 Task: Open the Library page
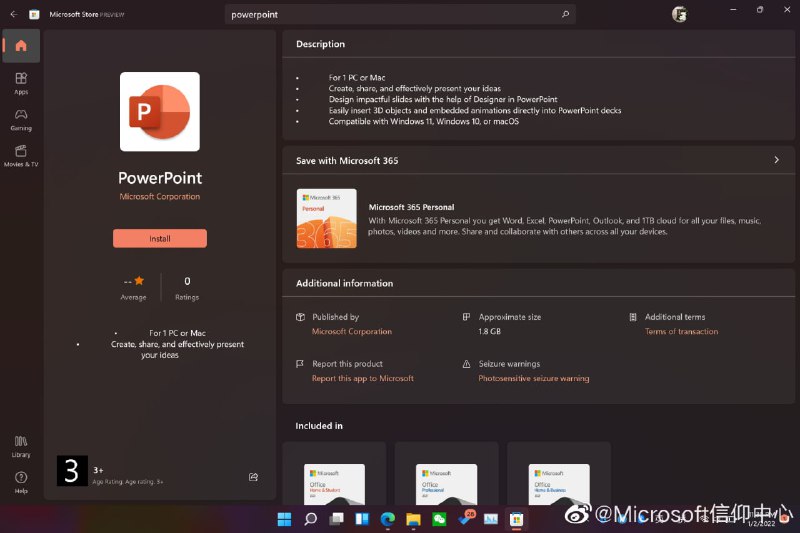(21, 446)
